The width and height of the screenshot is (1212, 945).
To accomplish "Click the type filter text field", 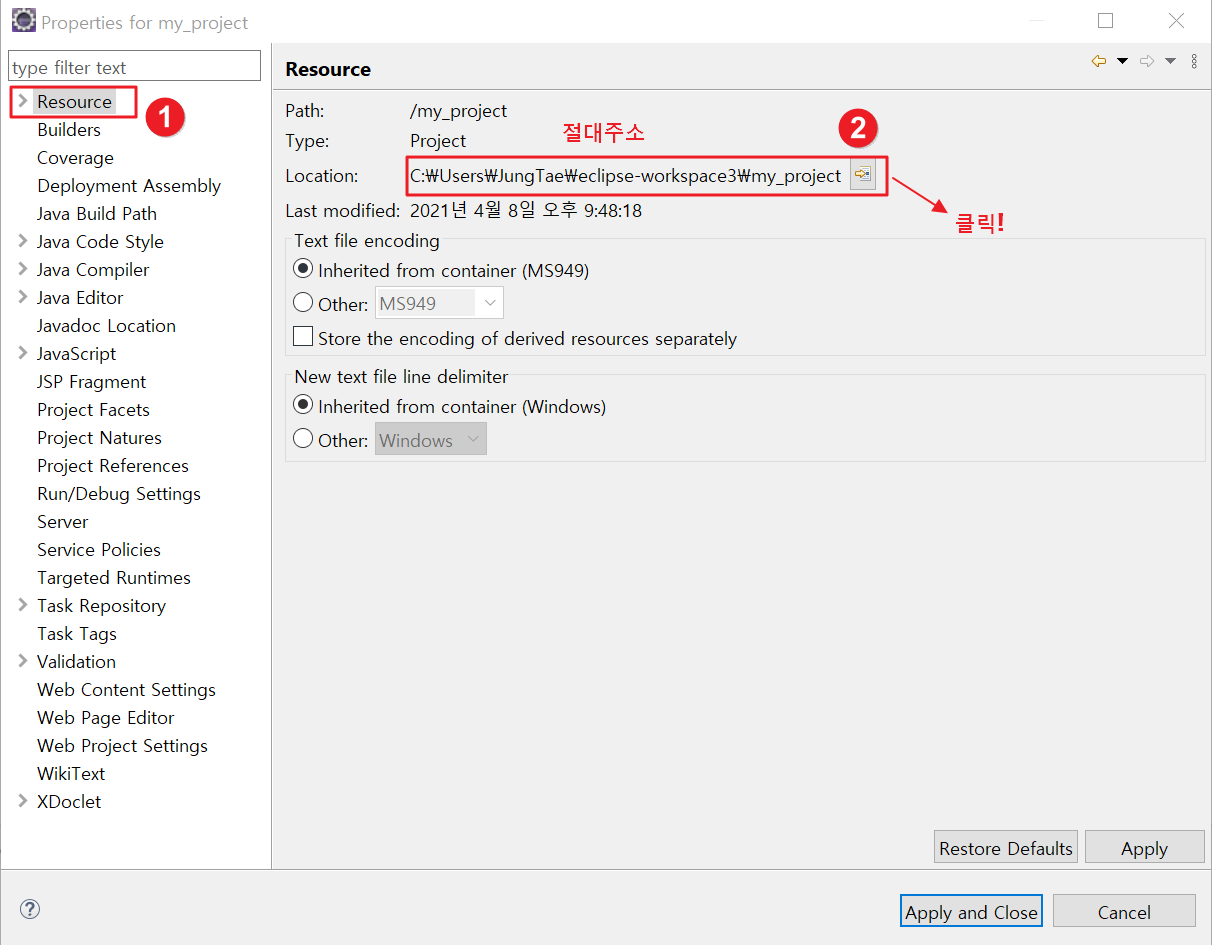I will (134, 65).
